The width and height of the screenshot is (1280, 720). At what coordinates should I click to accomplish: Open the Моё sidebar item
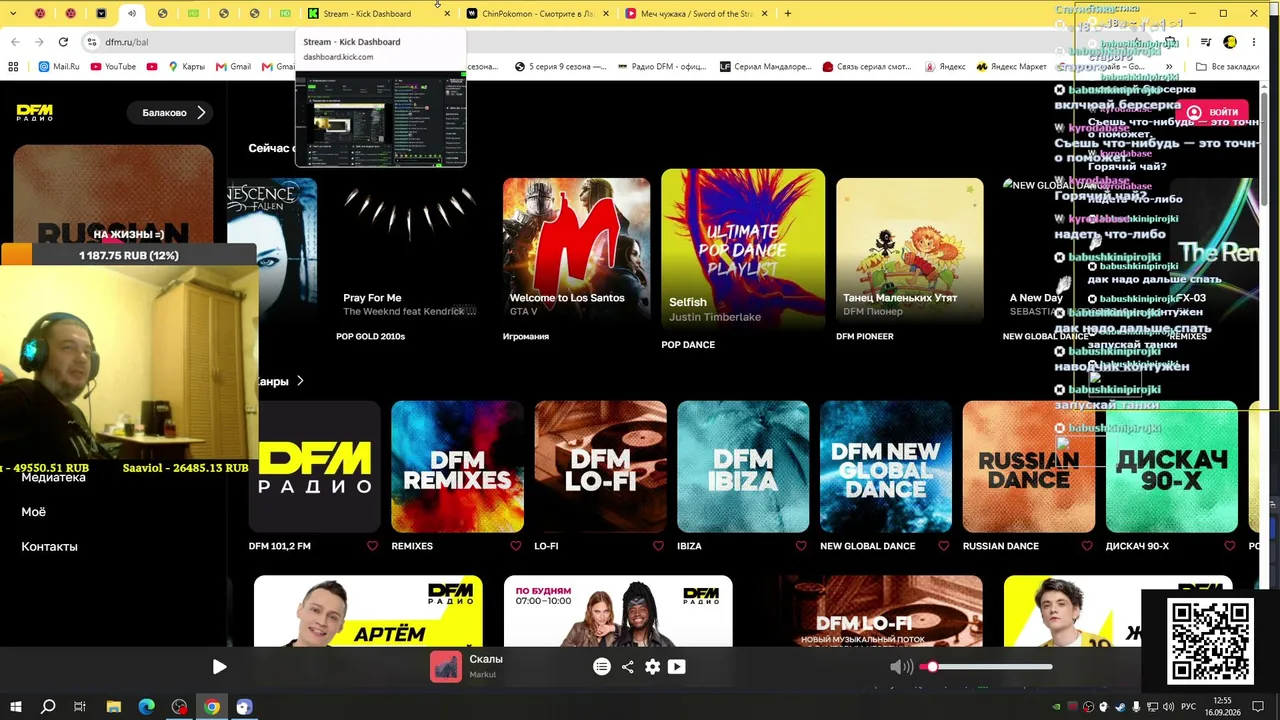click(x=34, y=512)
